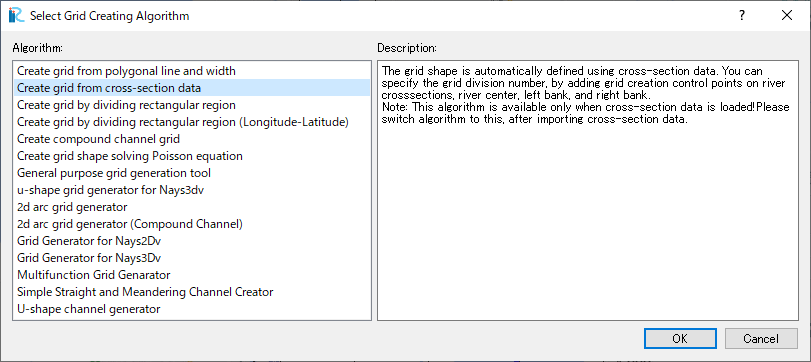This screenshot has width=811, height=362.
Task: Close the Select Grid Creating Algorithm dialog
Action: [x=787, y=16]
